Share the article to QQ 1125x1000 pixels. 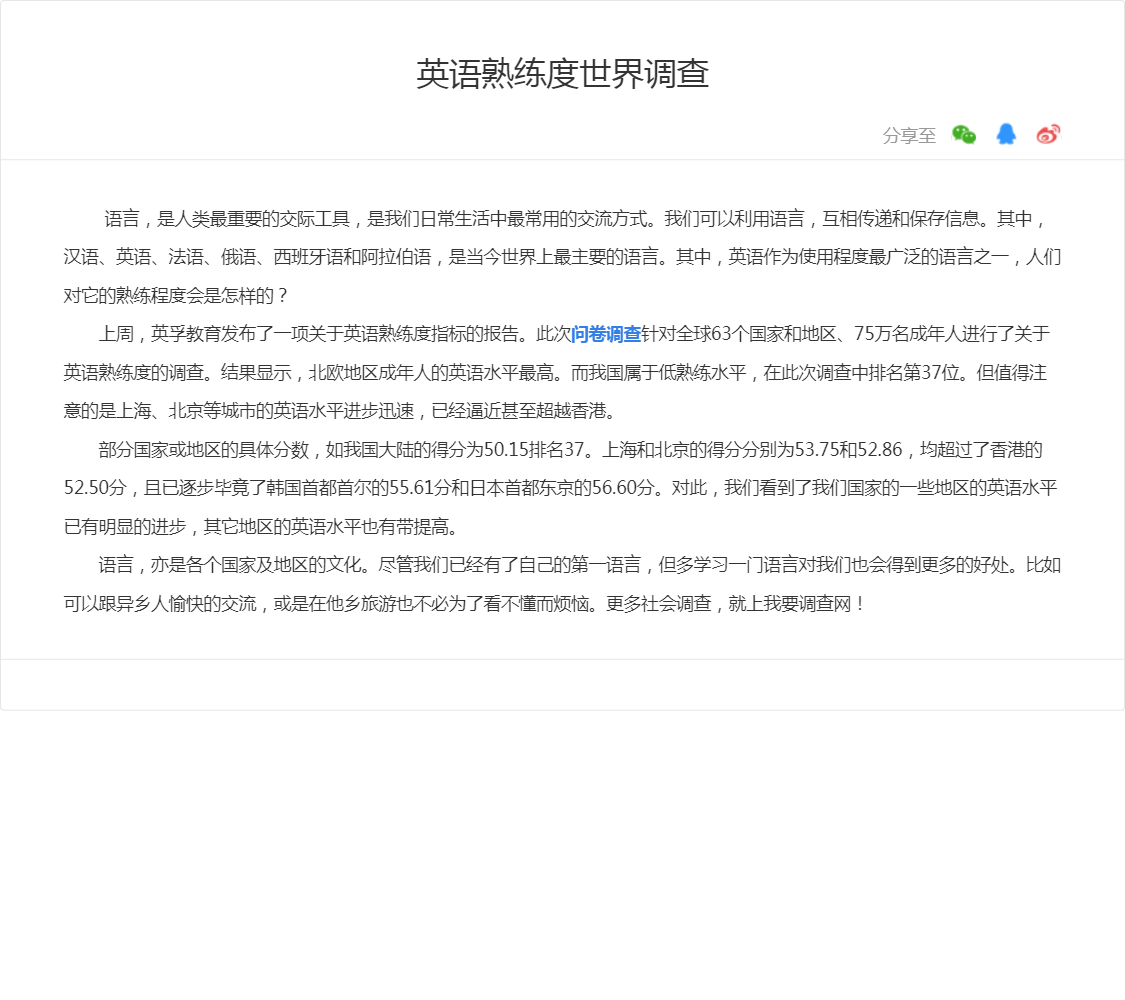[1006, 134]
